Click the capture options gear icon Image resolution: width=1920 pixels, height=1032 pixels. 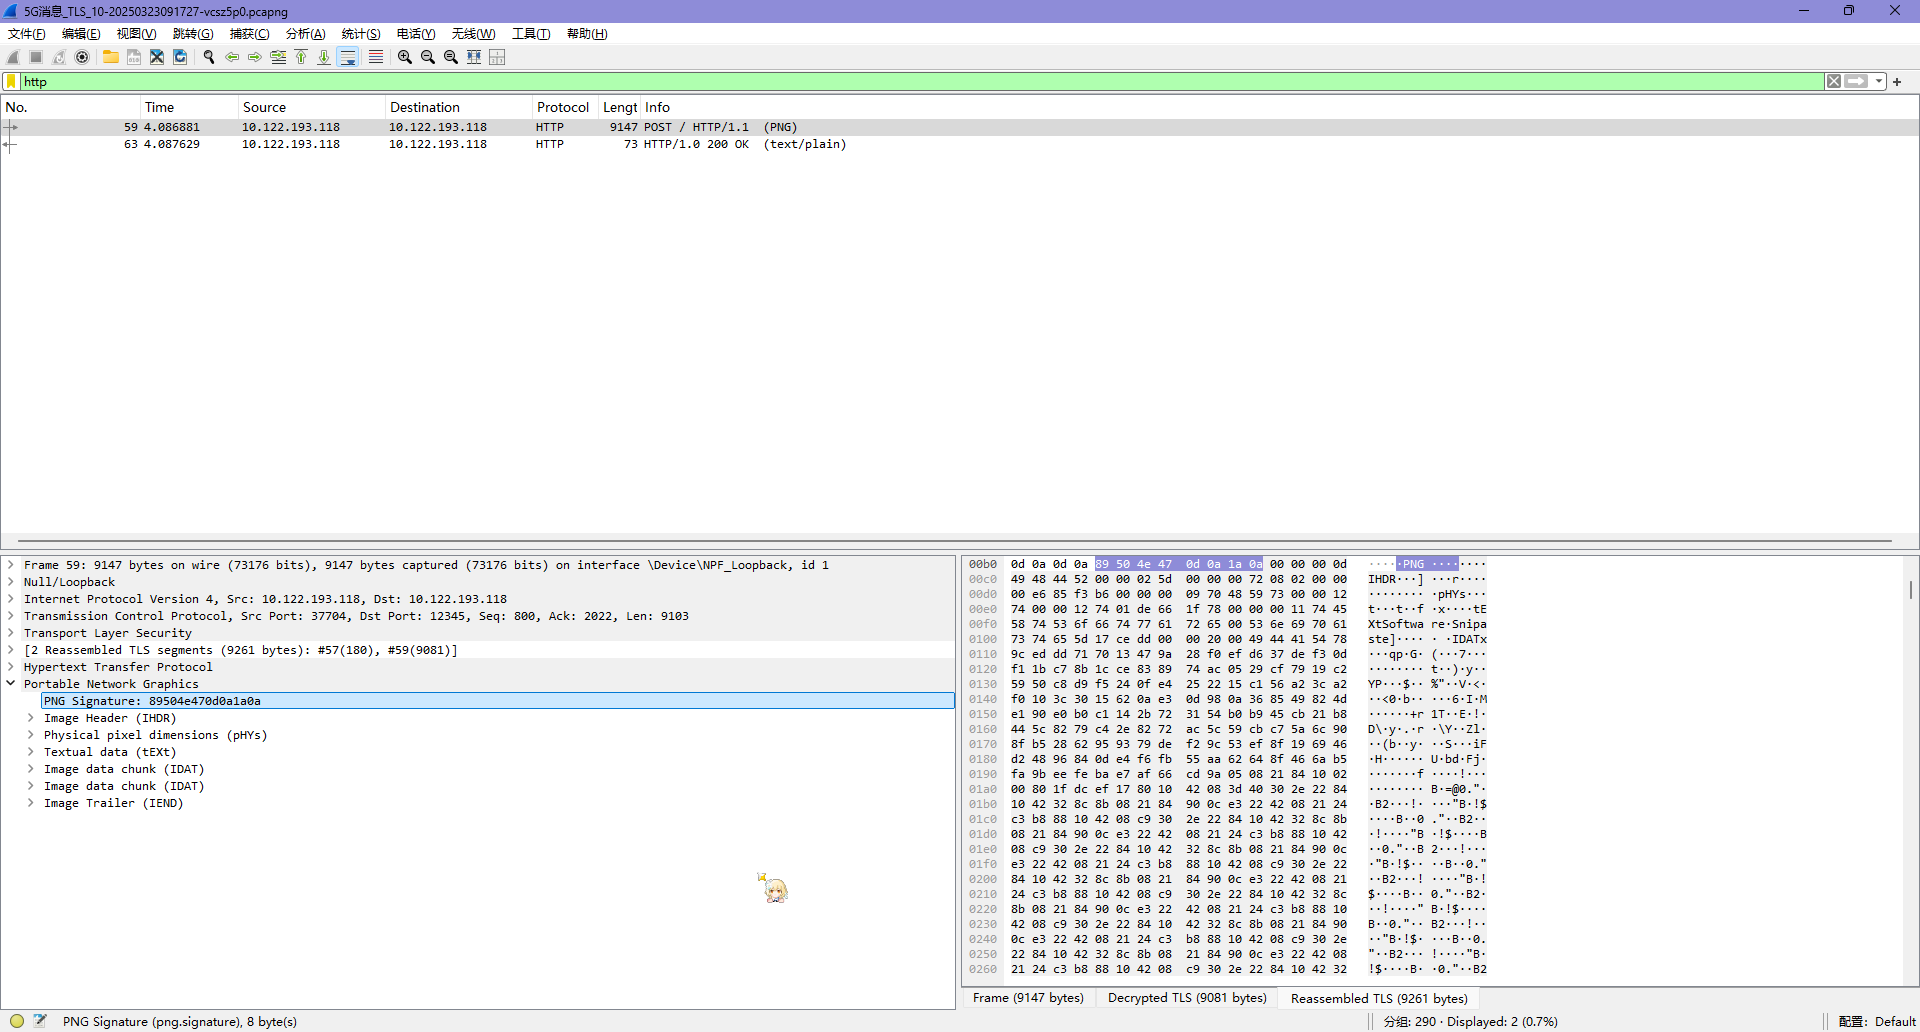[82, 57]
